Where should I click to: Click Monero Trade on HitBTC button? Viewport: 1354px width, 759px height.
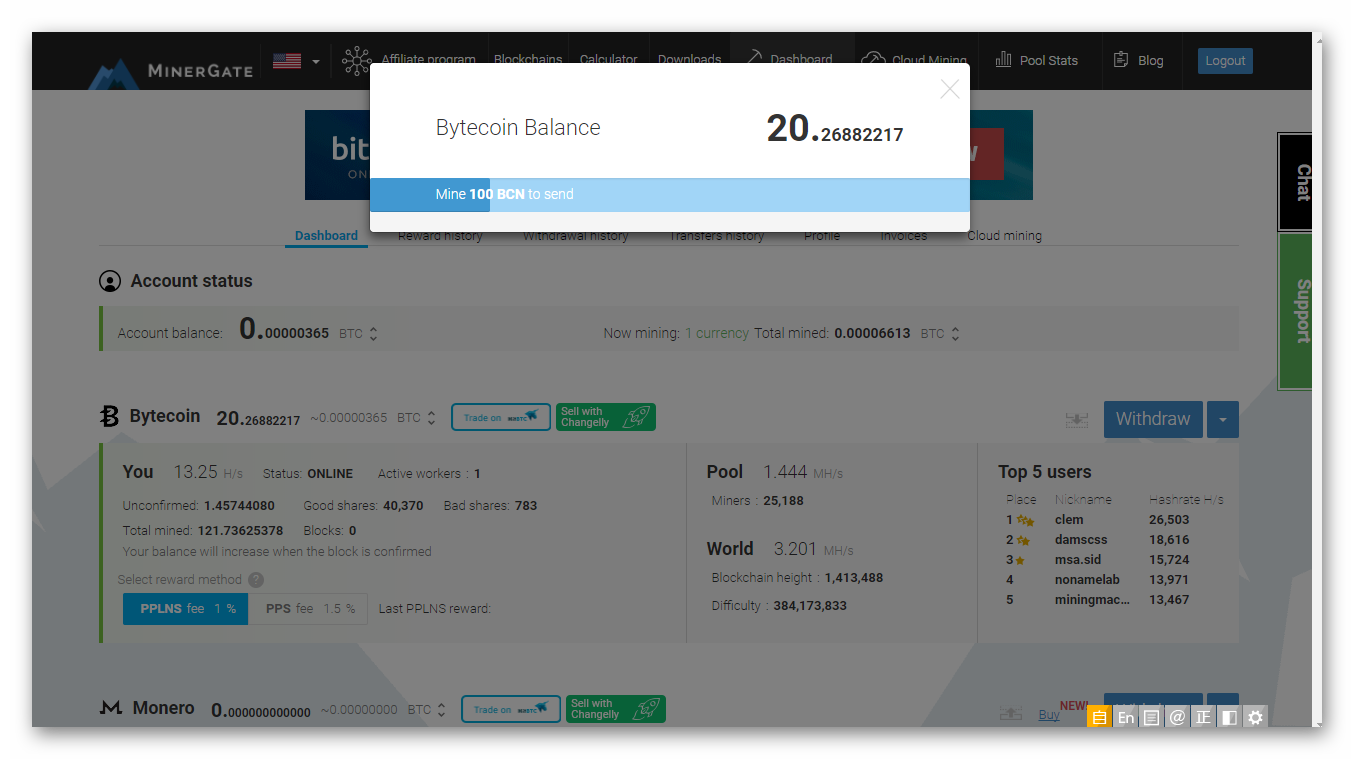coord(511,709)
